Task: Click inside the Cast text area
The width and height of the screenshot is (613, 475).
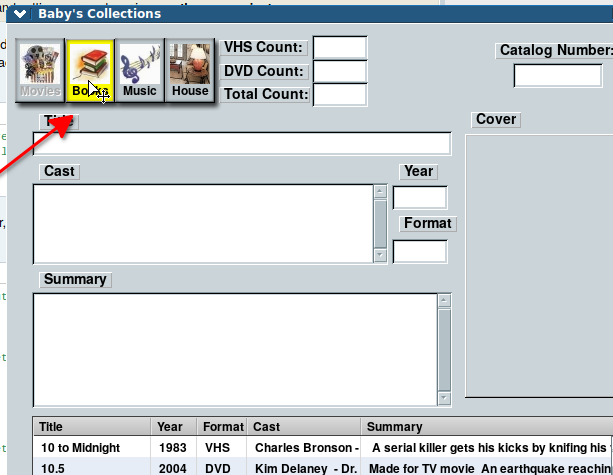Action: click(x=203, y=224)
